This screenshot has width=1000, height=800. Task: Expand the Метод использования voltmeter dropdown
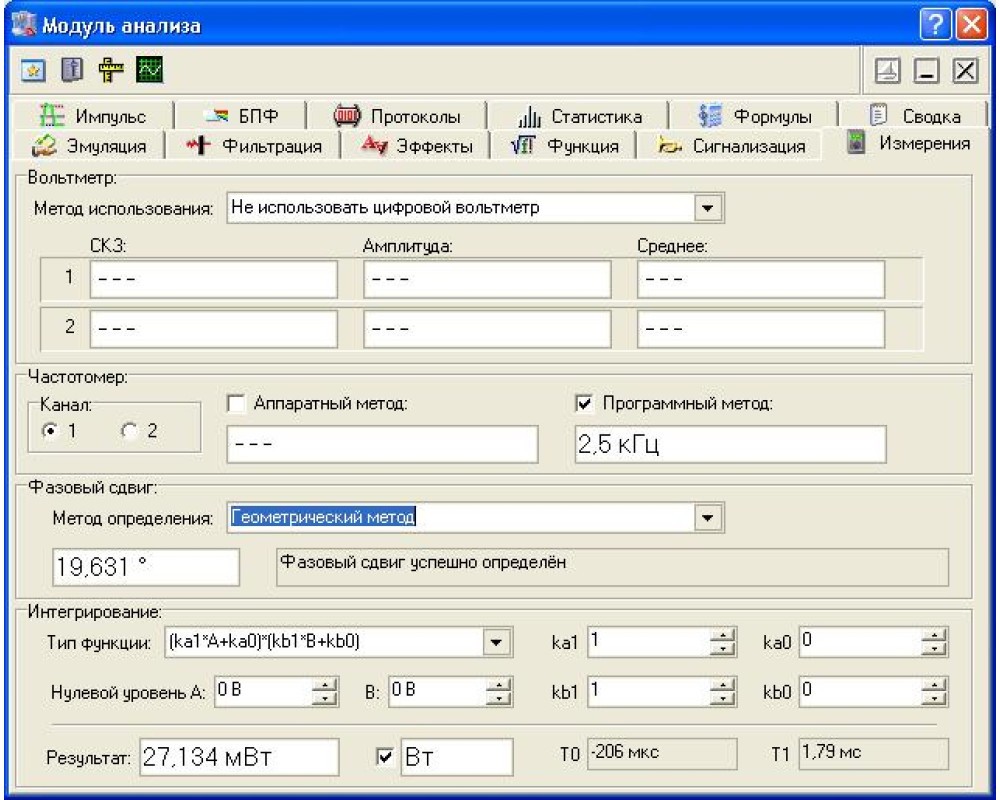pyautogui.click(x=708, y=208)
